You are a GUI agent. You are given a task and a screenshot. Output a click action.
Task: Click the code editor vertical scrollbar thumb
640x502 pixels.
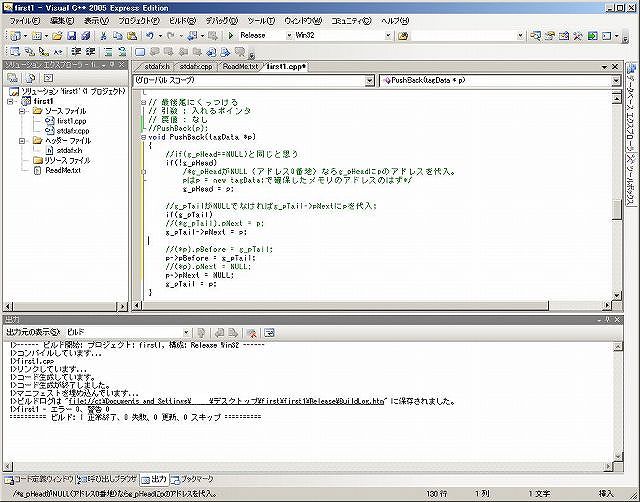click(617, 209)
